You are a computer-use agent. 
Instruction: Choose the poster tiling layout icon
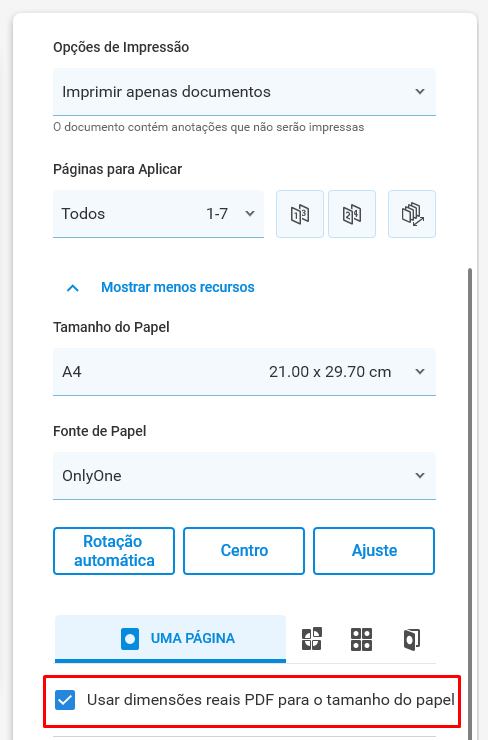pos(312,639)
